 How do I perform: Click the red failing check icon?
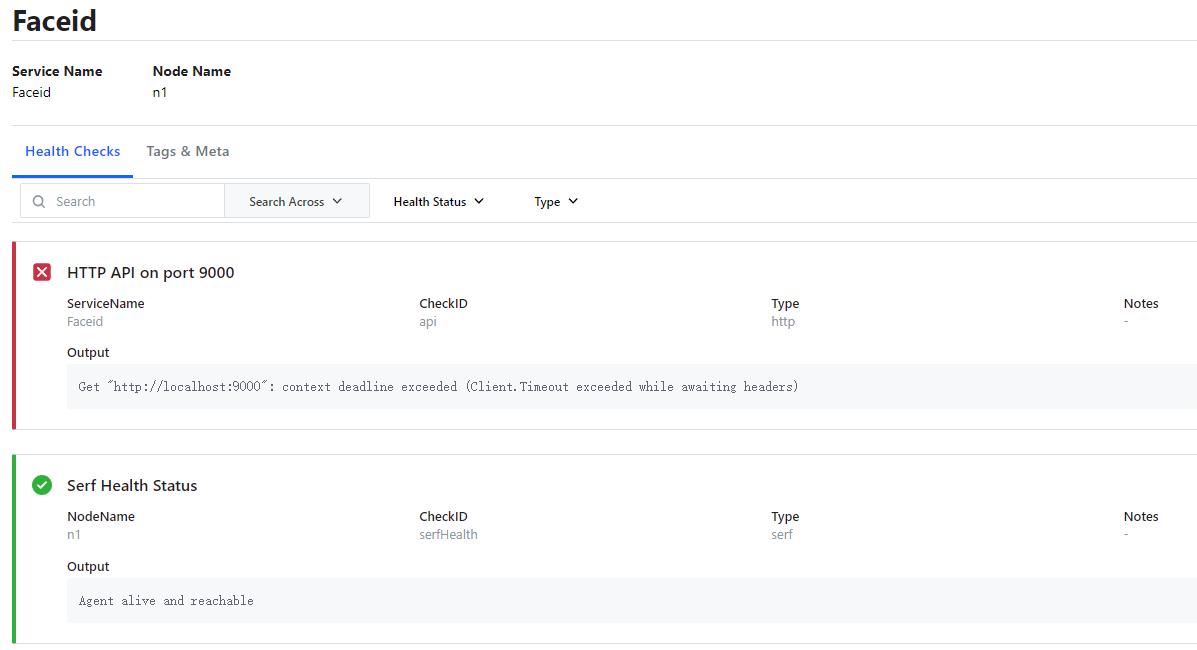point(42,272)
